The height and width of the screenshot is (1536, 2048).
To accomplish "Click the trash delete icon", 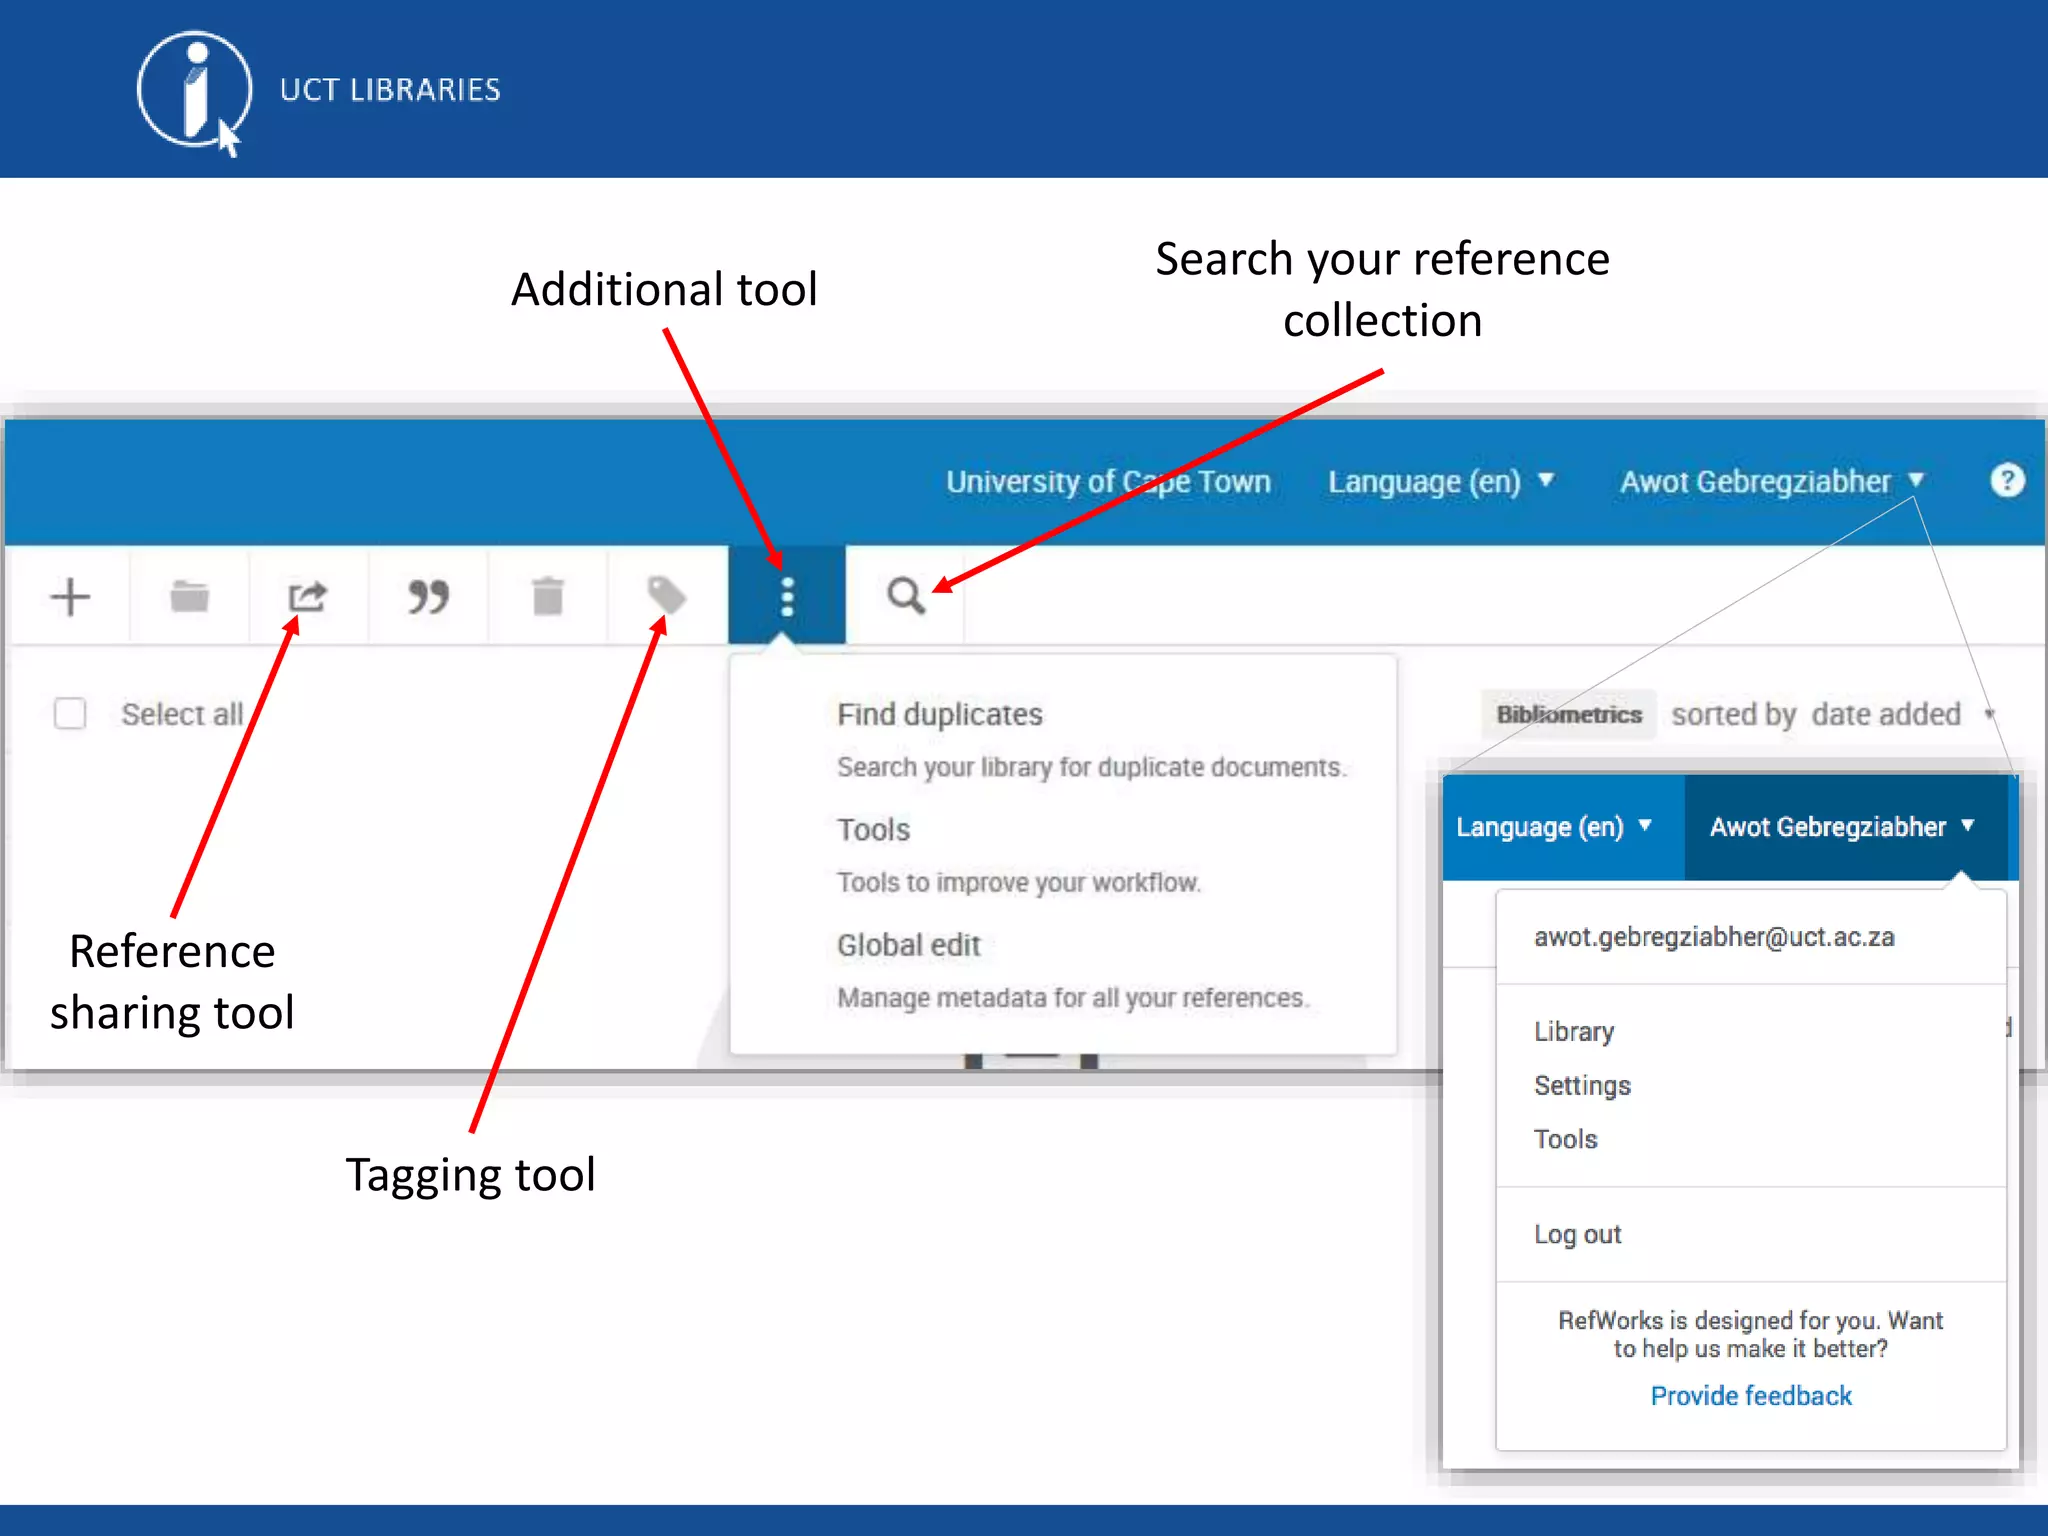I will pos(547,596).
